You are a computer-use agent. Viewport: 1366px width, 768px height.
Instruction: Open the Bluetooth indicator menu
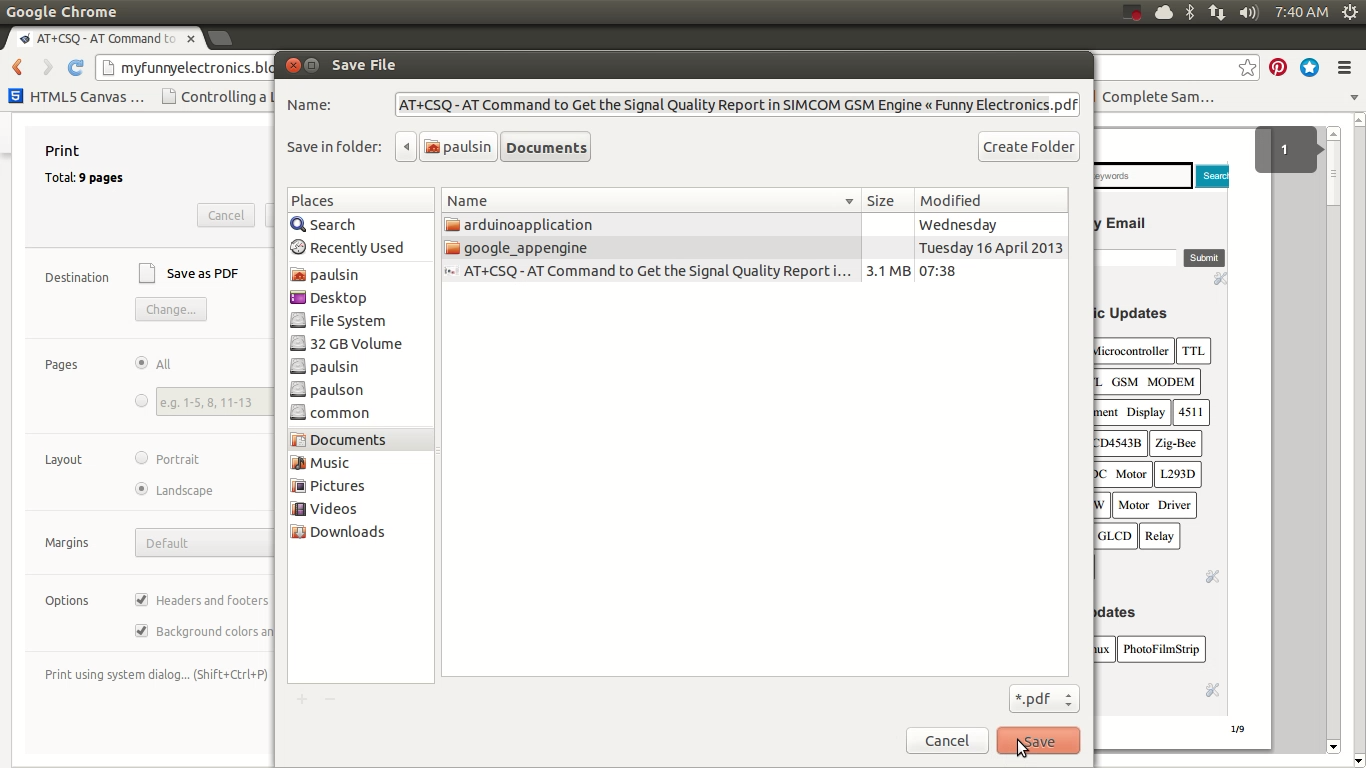(1190, 12)
